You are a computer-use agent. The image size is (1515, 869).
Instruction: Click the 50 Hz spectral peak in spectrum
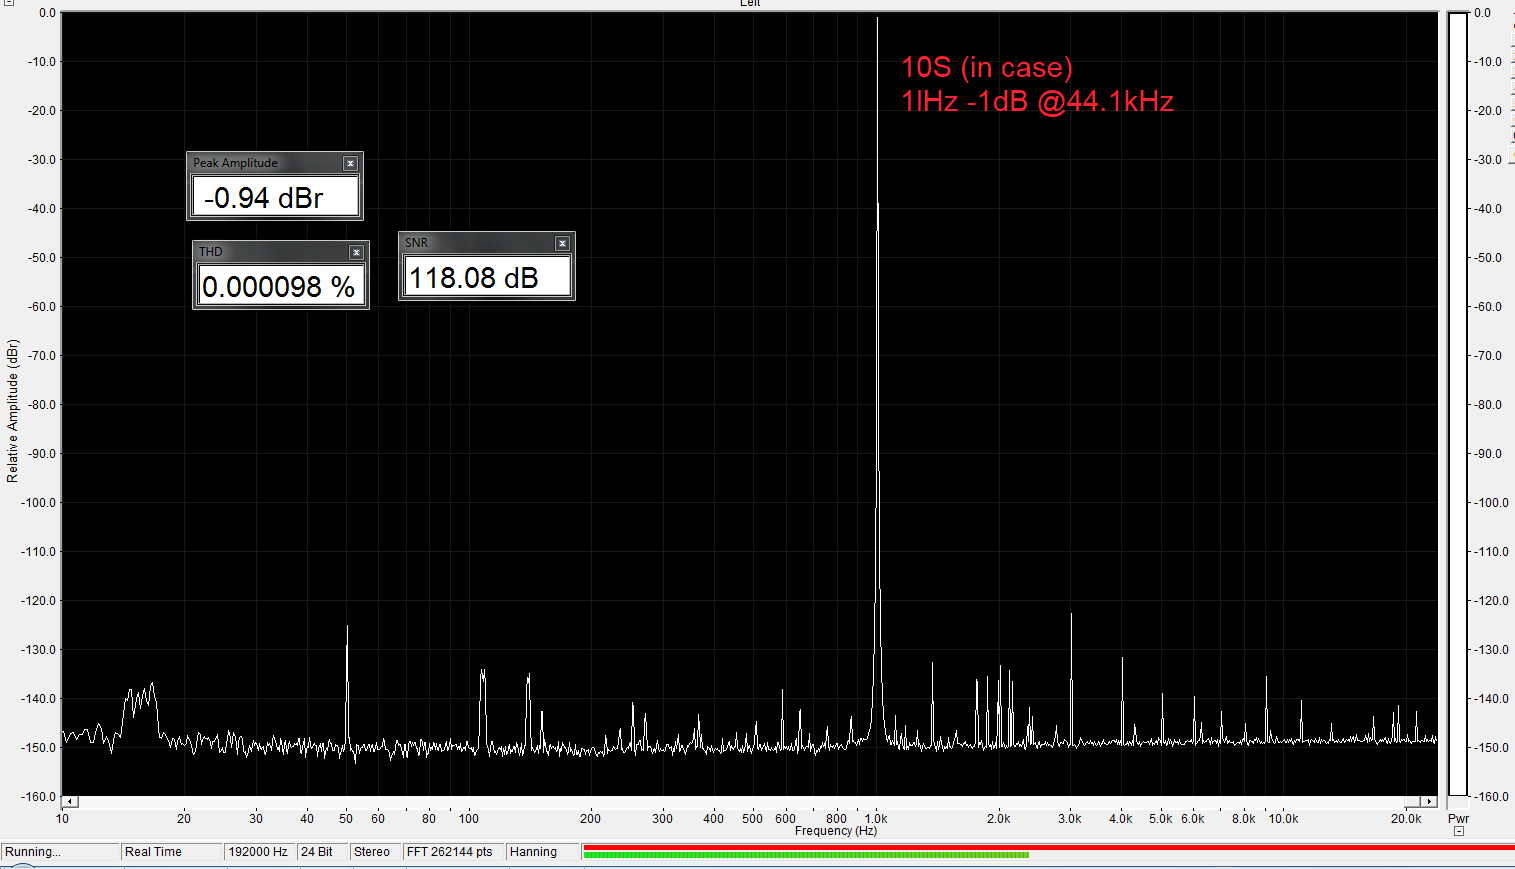click(347, 685)
